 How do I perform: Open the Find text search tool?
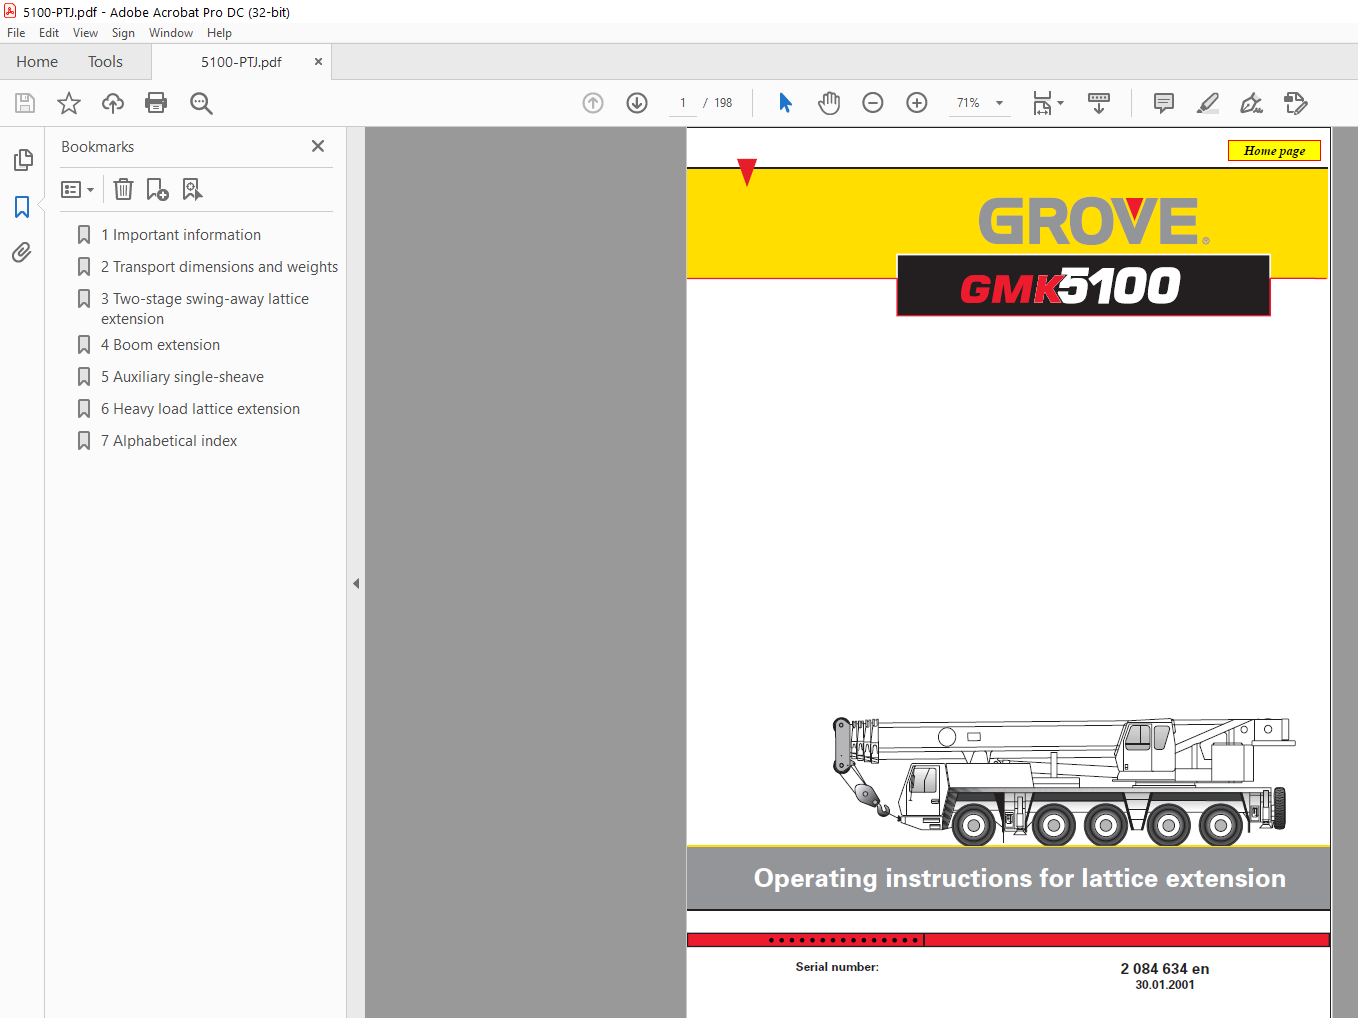201,103
